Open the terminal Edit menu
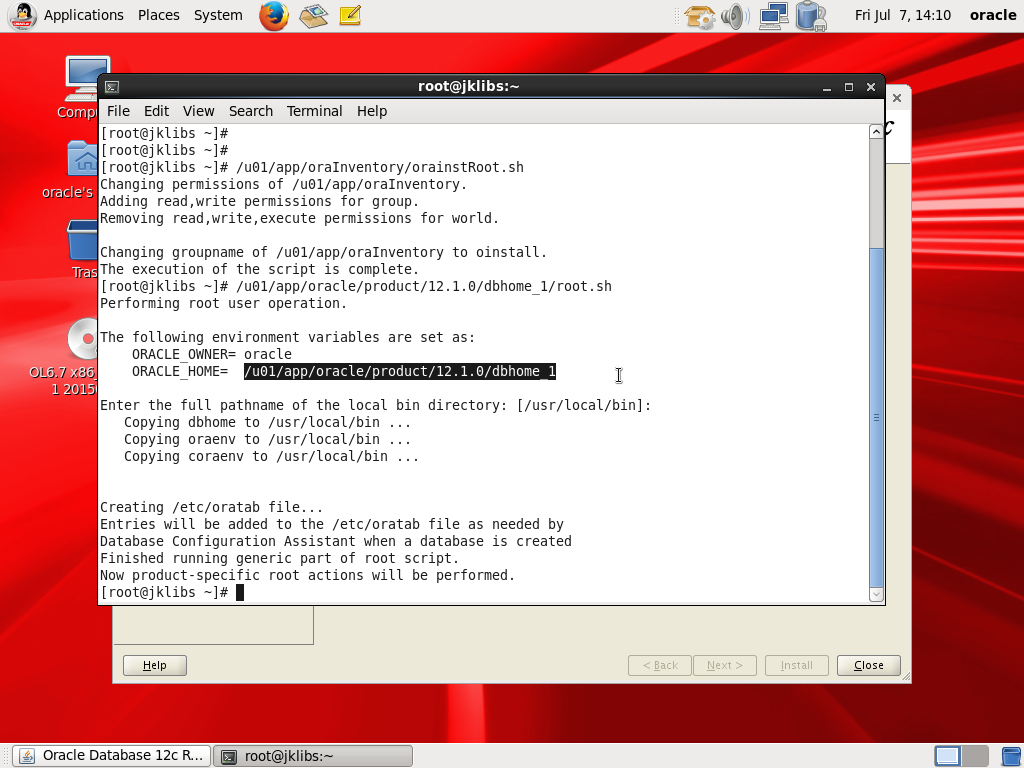This screenshot has width=1024, height=768. pyautogui.click(x=156, y=111)
